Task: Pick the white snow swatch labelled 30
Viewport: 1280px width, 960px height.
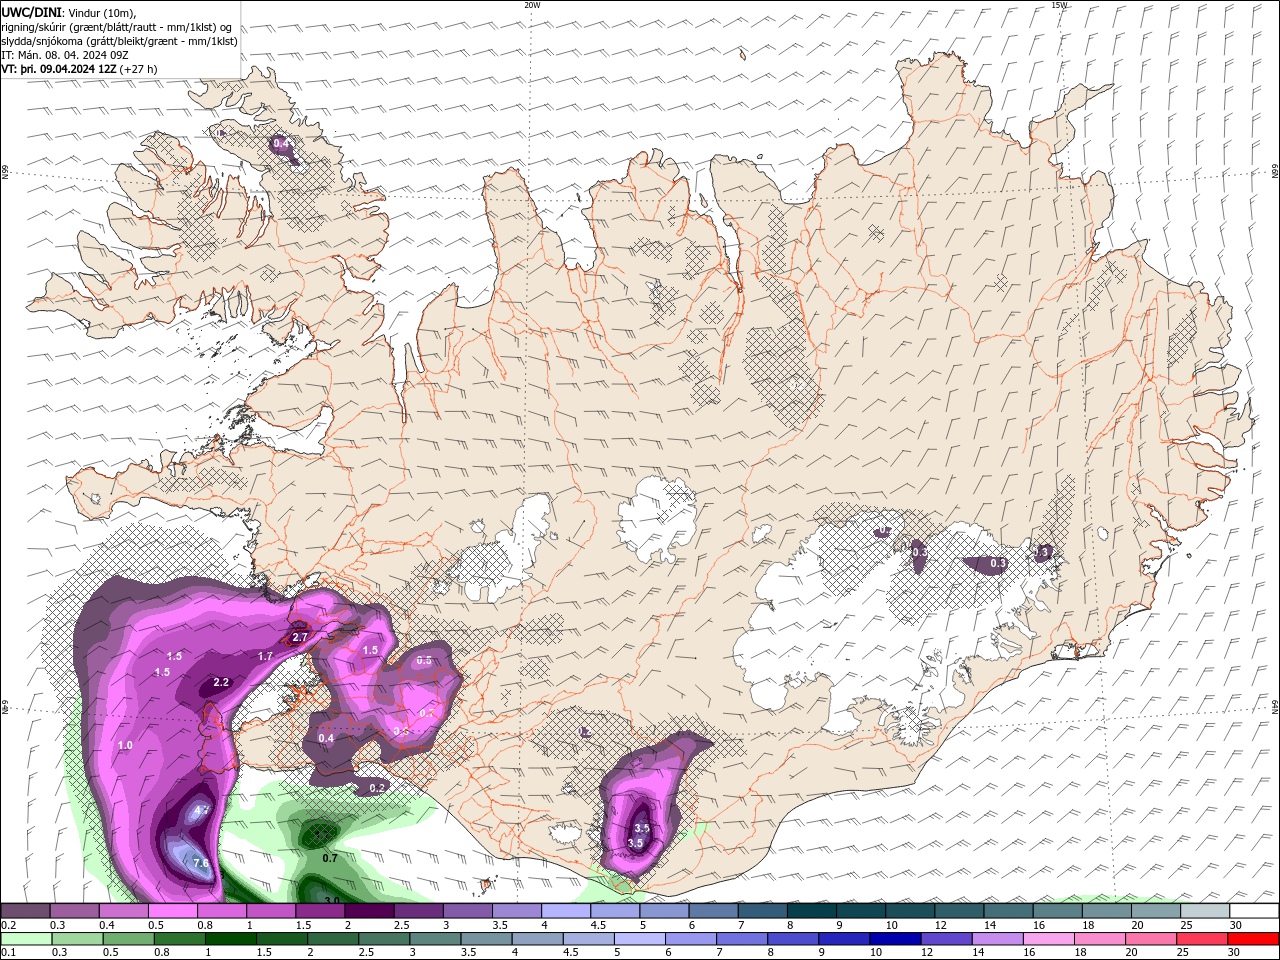Action: point(1255,911)
